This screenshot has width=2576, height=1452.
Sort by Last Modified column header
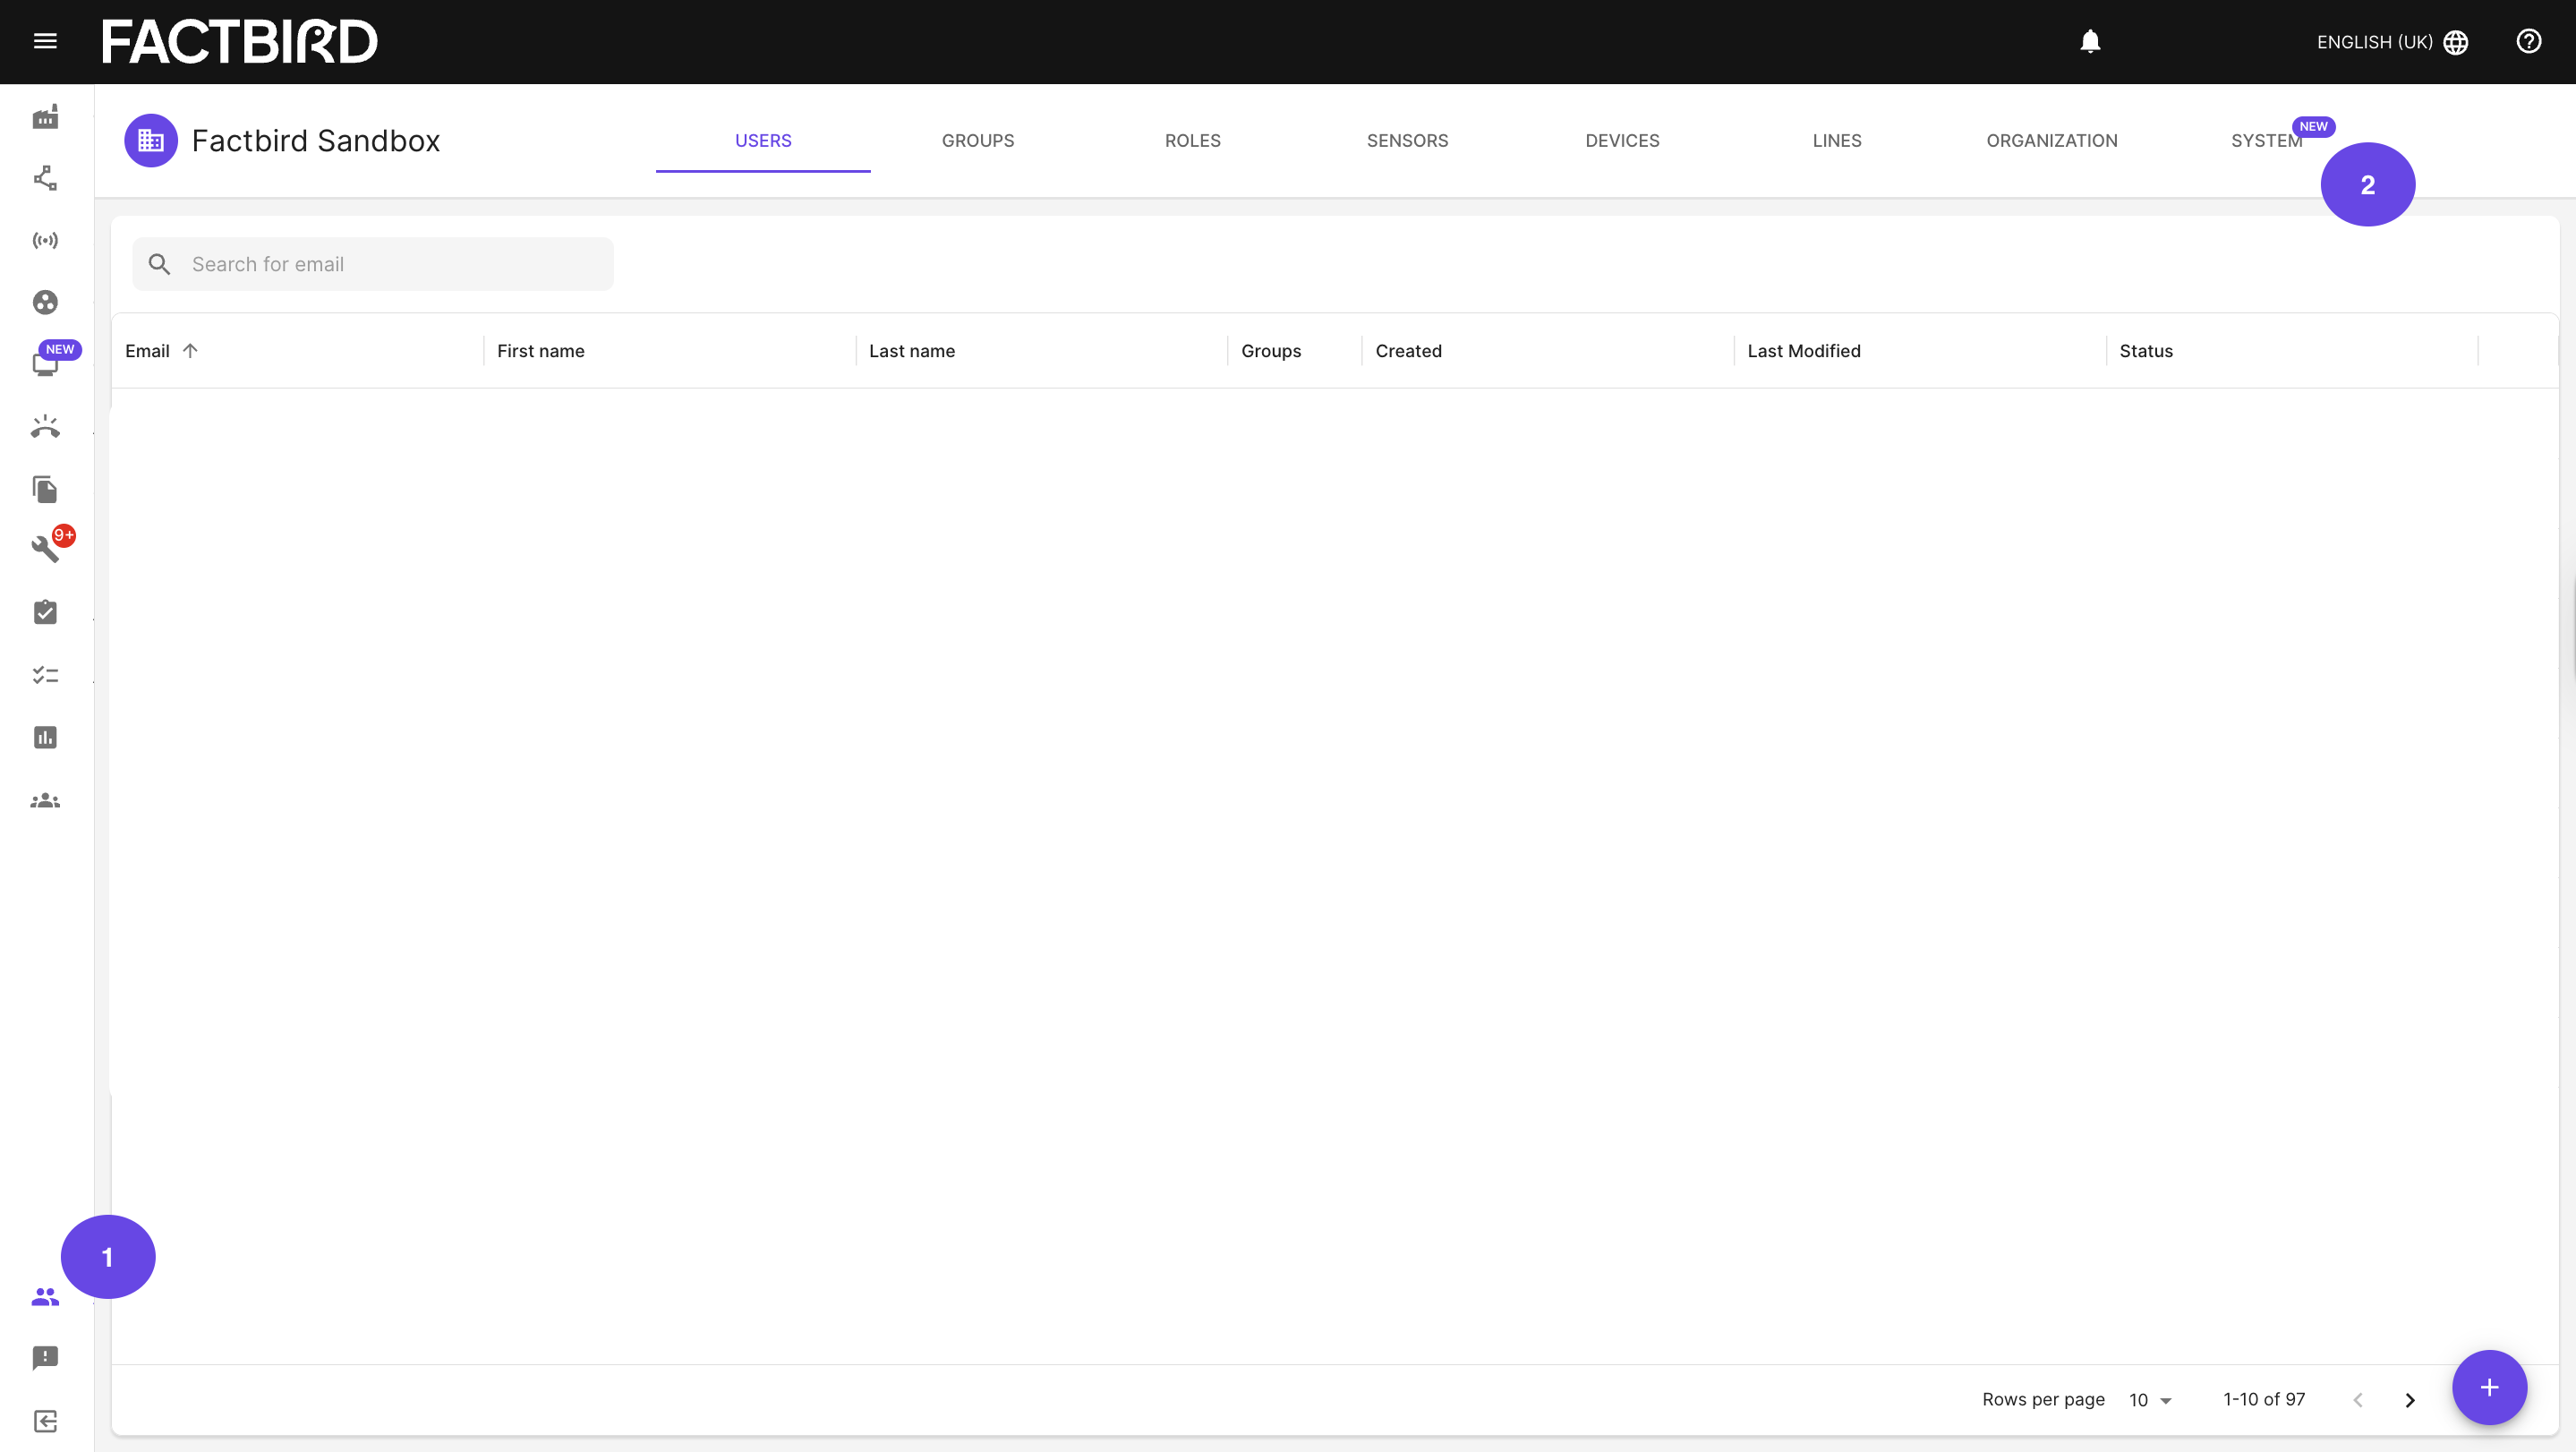point(1804,351)
